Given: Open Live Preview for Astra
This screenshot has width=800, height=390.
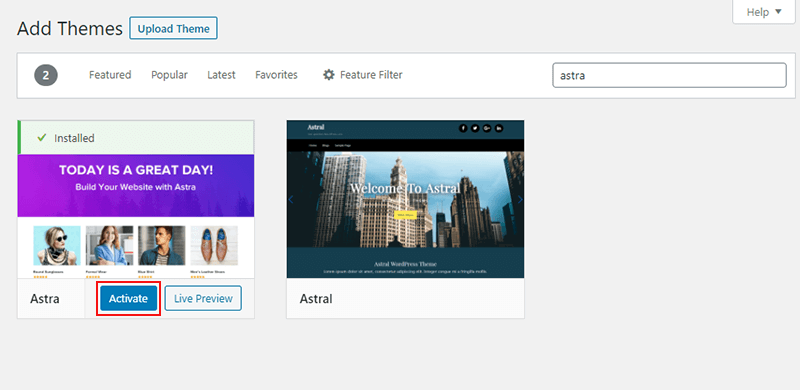Looking at the screenshot, I should (203, 299).
